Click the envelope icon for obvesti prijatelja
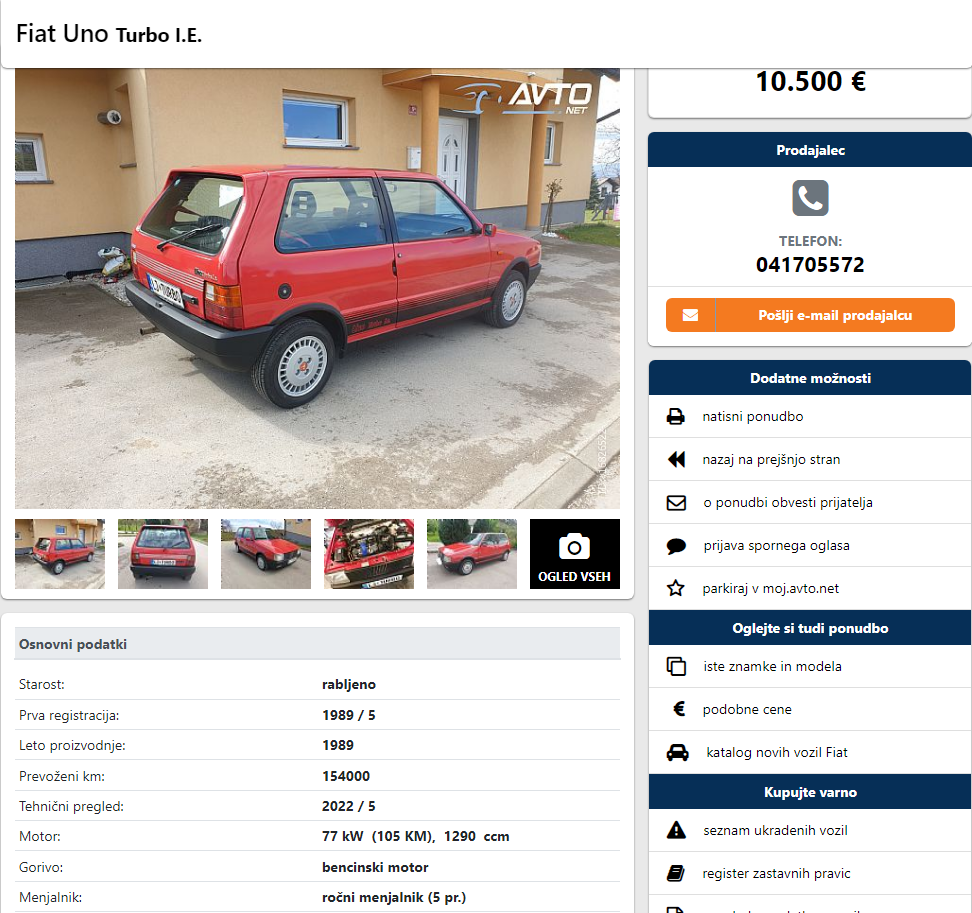The height and width of the screenshot is (913, 972). click(676, 503)
